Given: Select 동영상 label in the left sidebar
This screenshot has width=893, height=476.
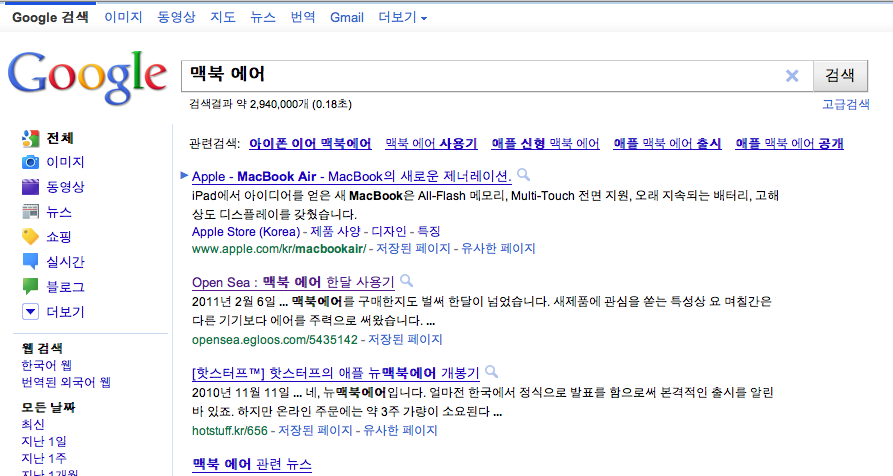Looking at the screenshot, I should pos(65,187).
